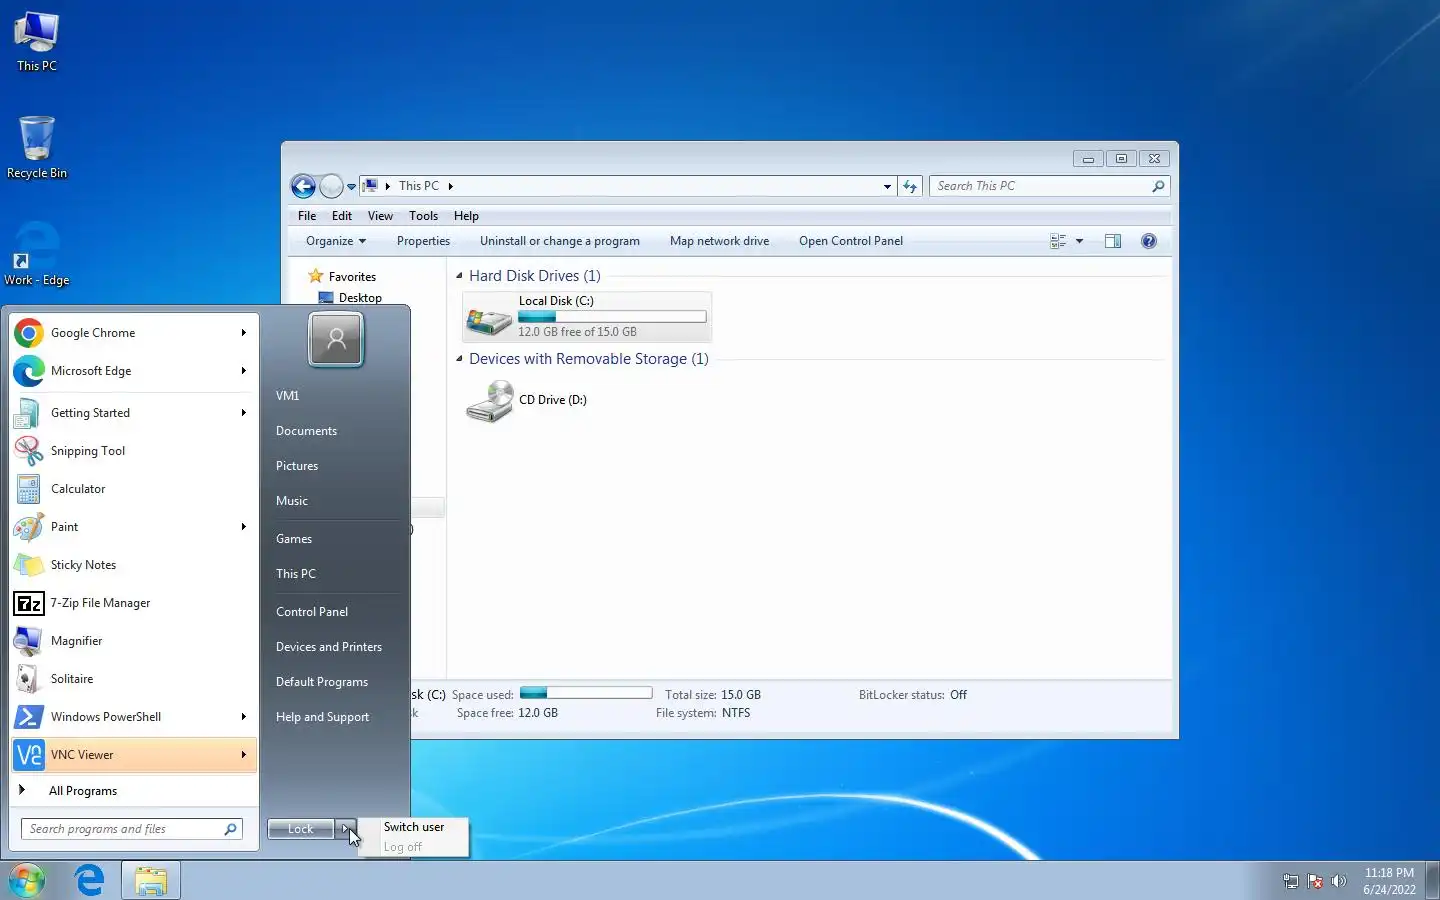Click the Forward button in Explorer
The width and height of the screenshot is (1440, 900).
tap(331, 186)
